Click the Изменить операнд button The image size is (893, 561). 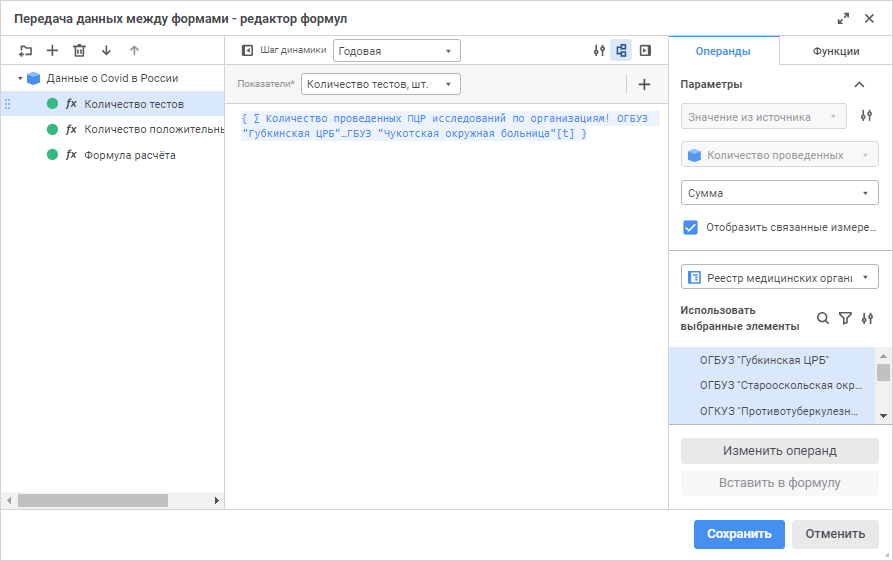coord(779,451)
